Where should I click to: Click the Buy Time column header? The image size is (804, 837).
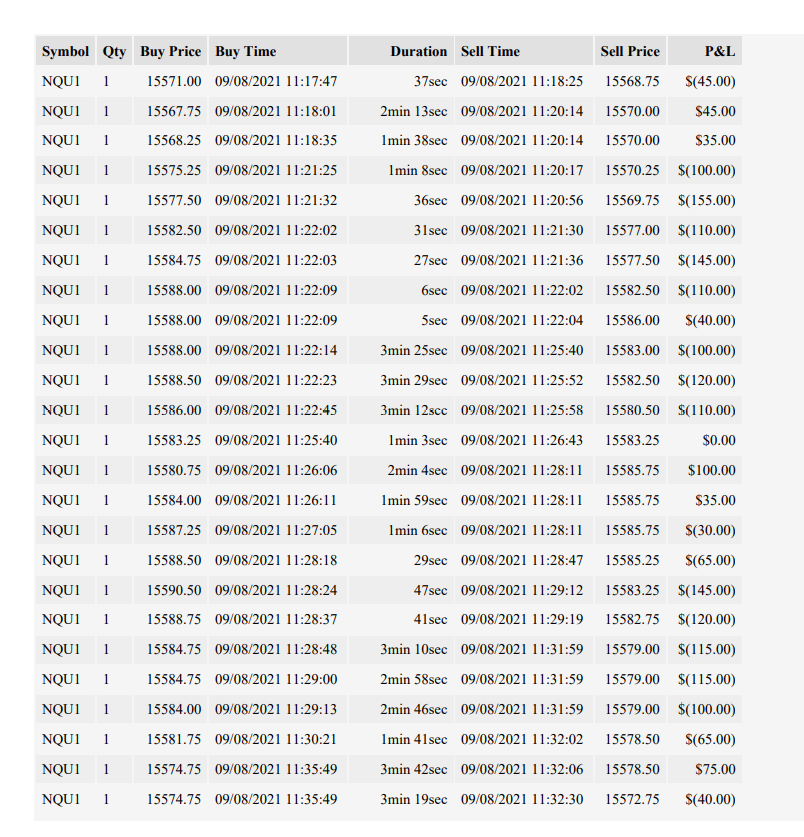click(278, 51)
